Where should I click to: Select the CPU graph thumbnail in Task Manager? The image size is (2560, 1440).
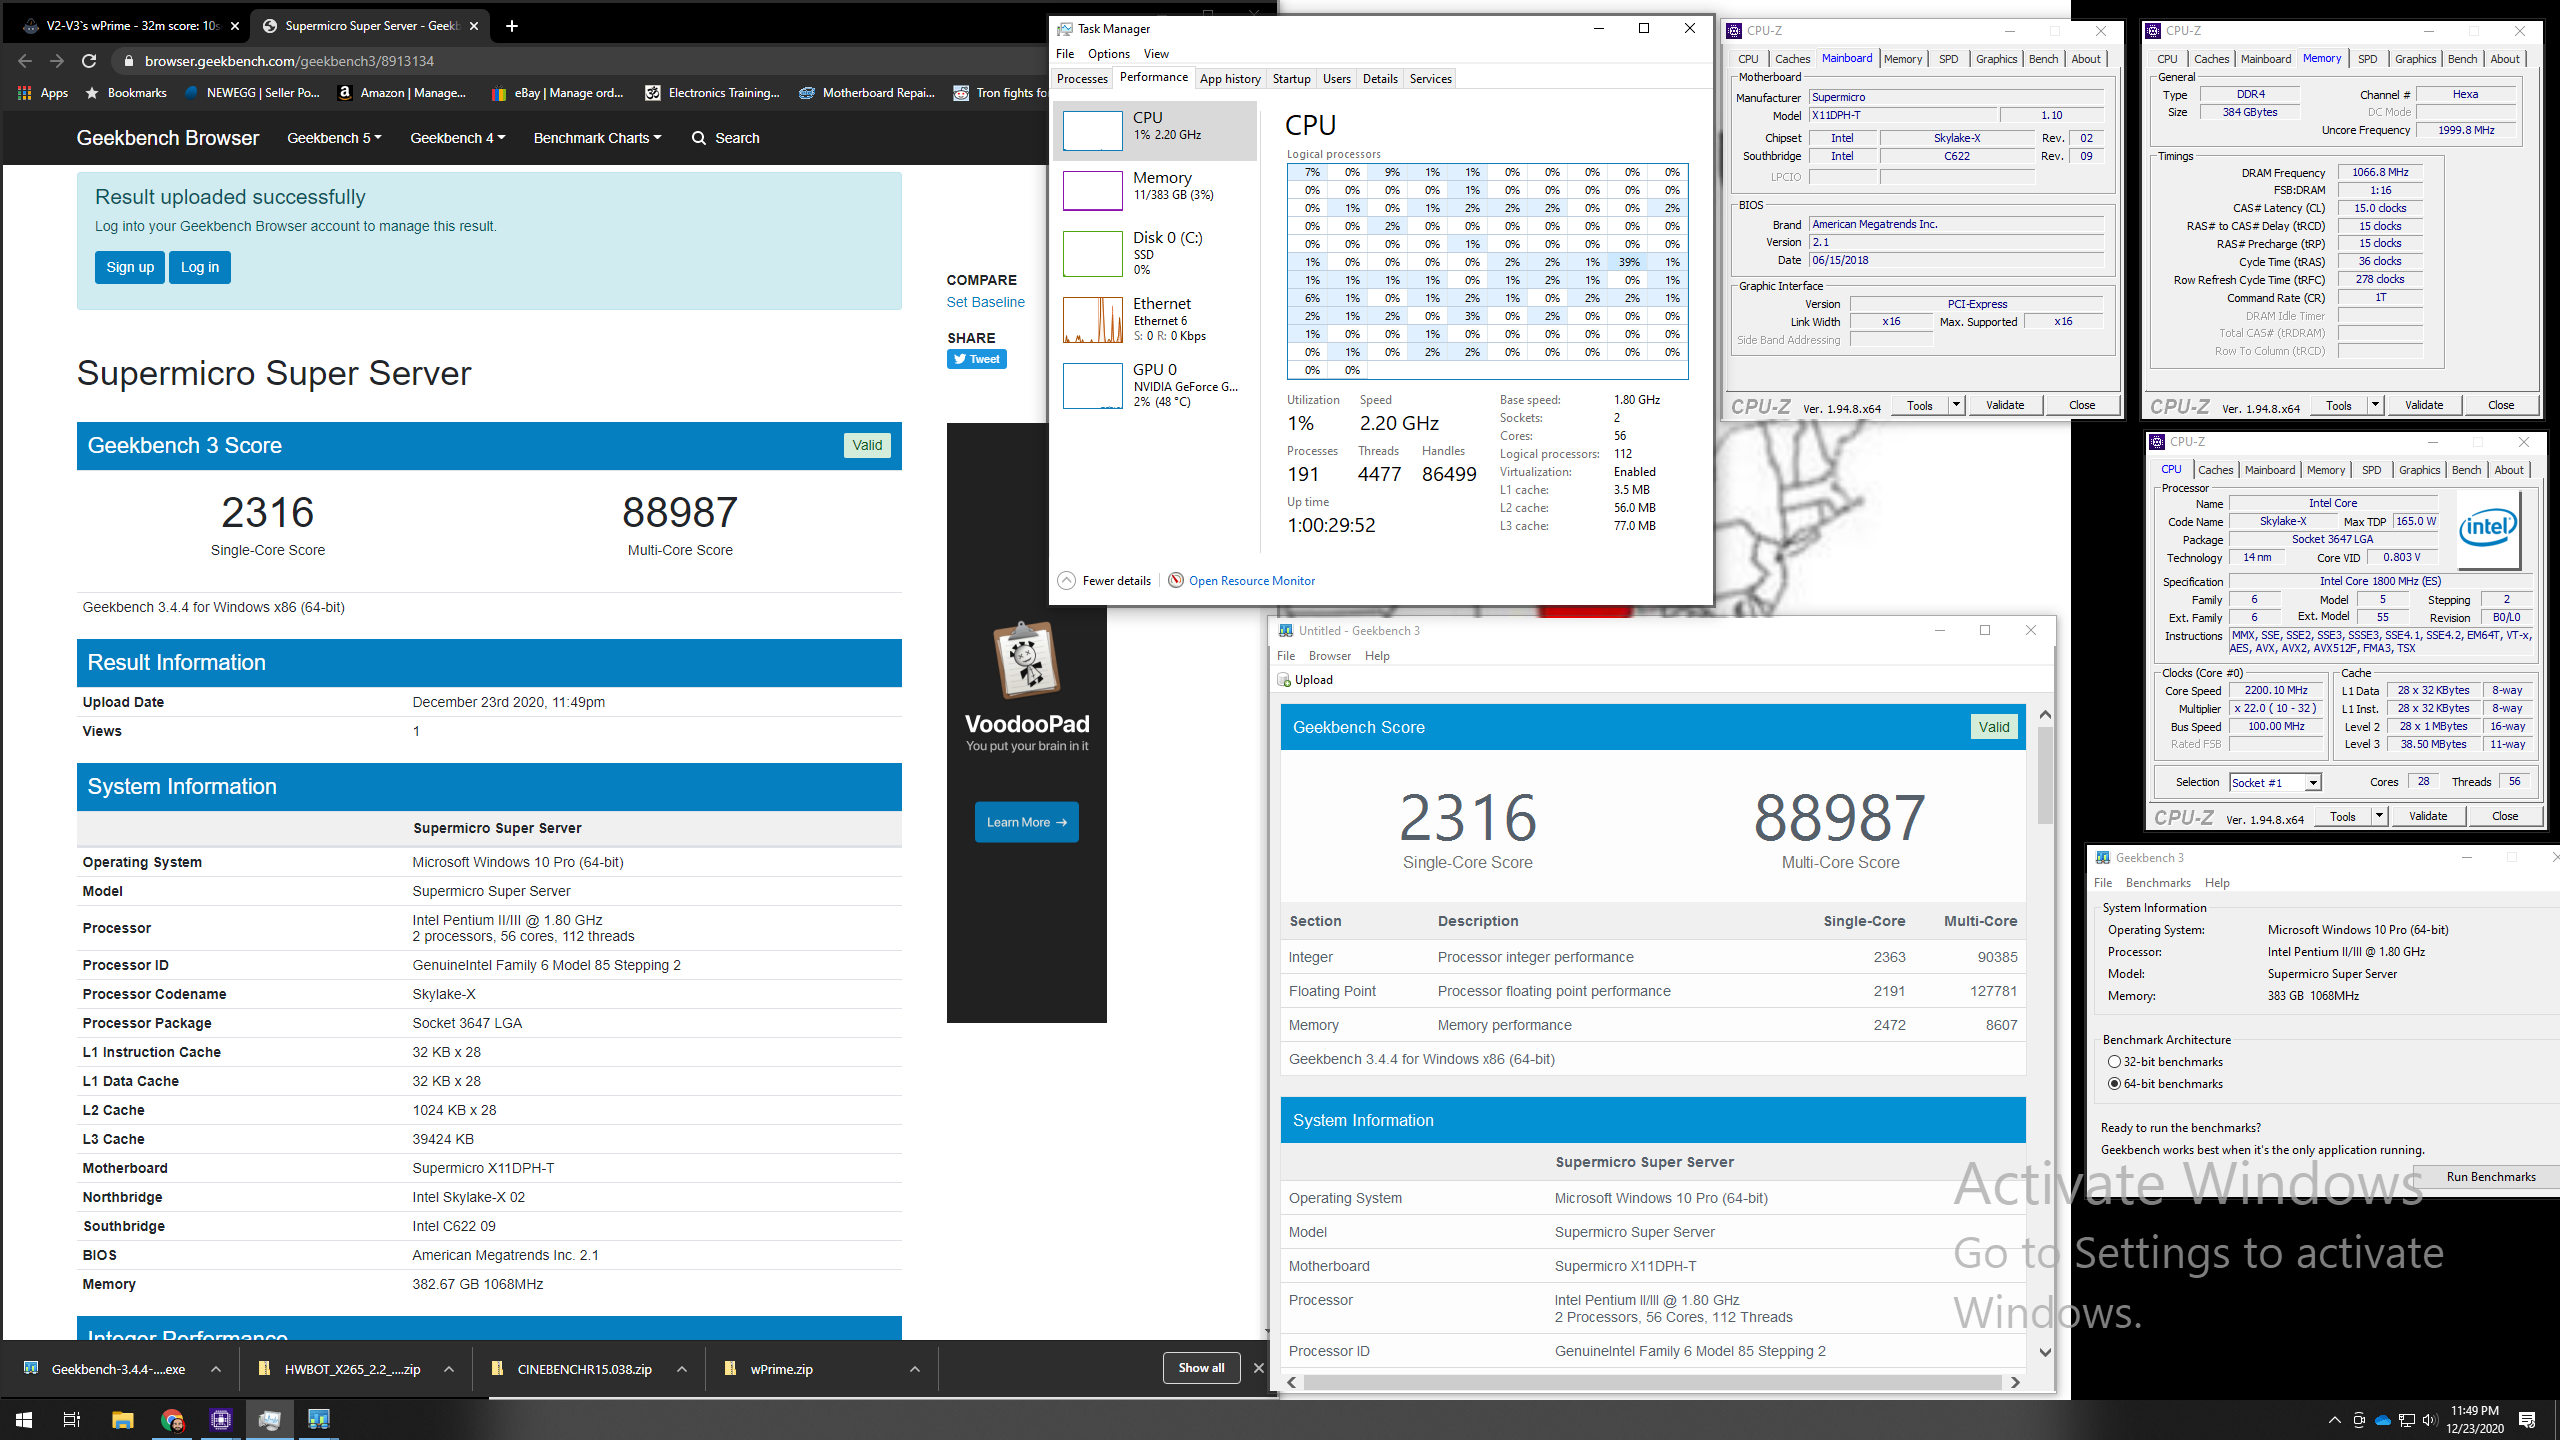point(1092,130)
